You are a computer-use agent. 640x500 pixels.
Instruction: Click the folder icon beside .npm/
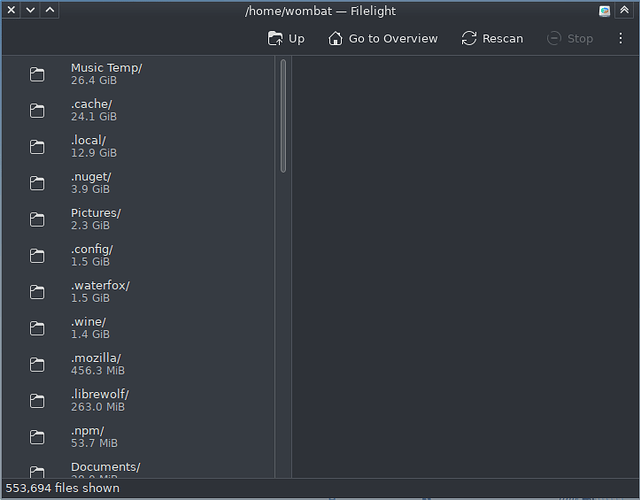pyautogui.click(x=38, y=437)
